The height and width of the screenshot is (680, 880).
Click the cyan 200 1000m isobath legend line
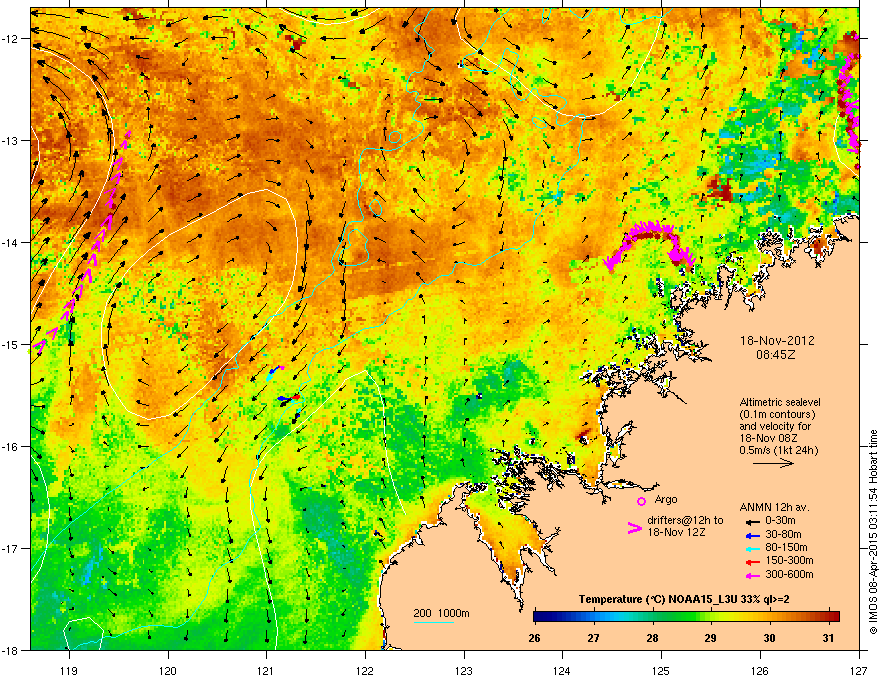433,622
